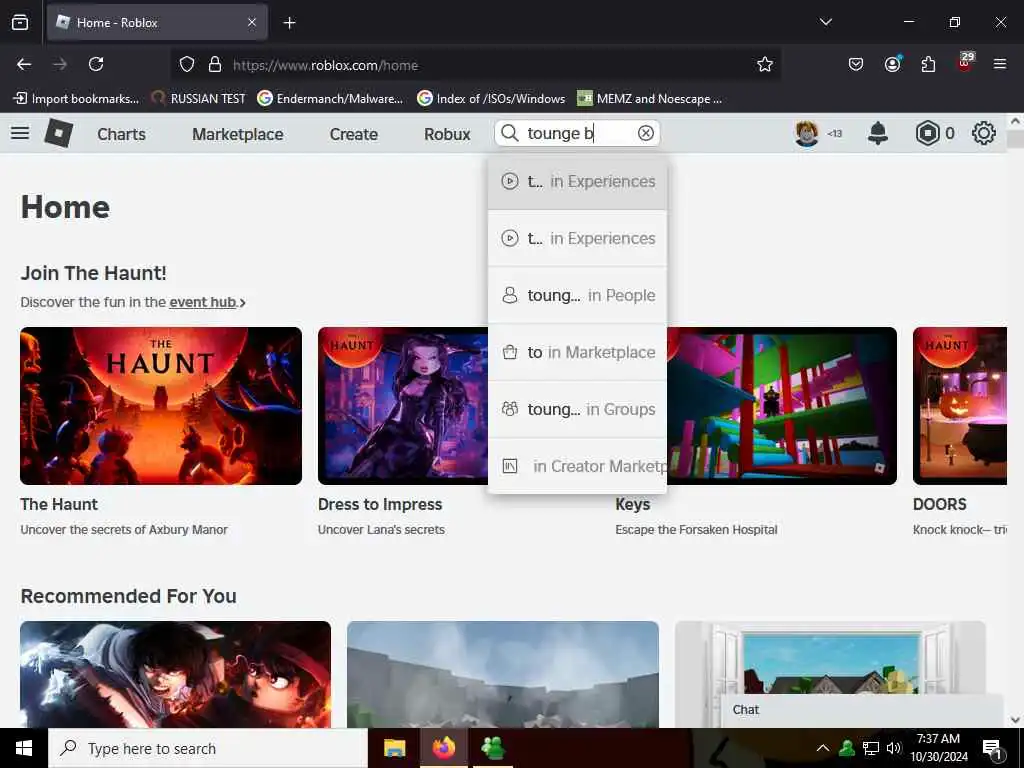Select the 'in People' search suggestion
This screenshot has height=768, width=1024.
tap(577, 295)
